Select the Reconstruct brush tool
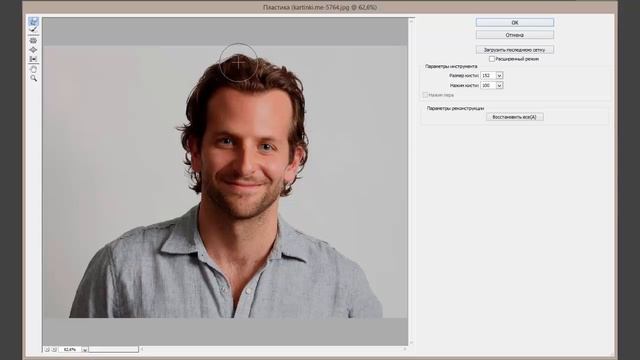This screenshot has width=640, height=360. click(x=33, y=30)
